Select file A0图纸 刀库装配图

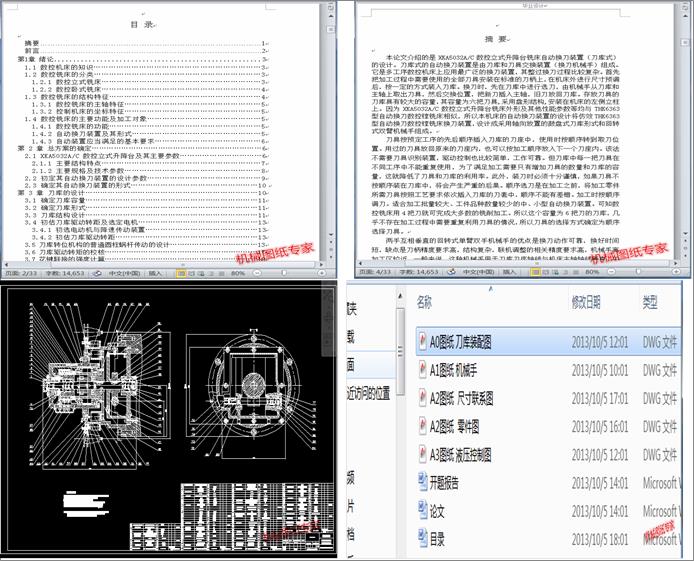point(548,342)
